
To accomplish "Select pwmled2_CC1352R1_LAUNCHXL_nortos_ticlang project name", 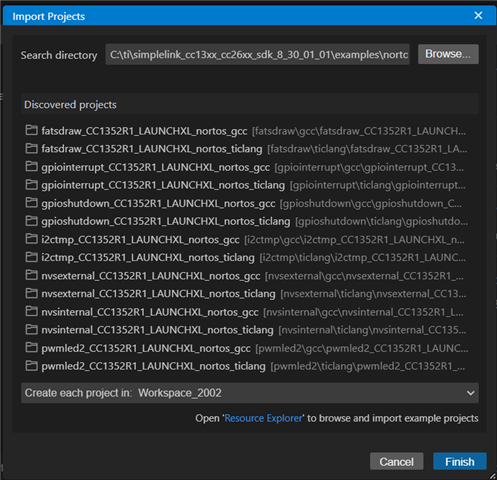I will click(153, 367).
